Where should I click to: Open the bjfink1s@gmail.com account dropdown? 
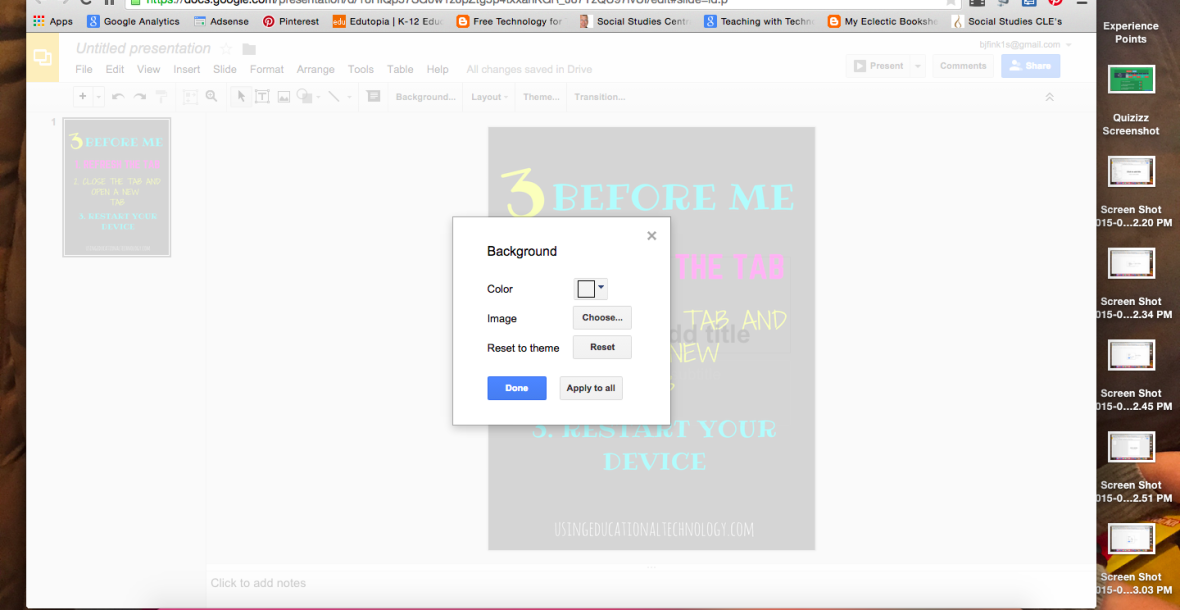[x=1025, y=44]
